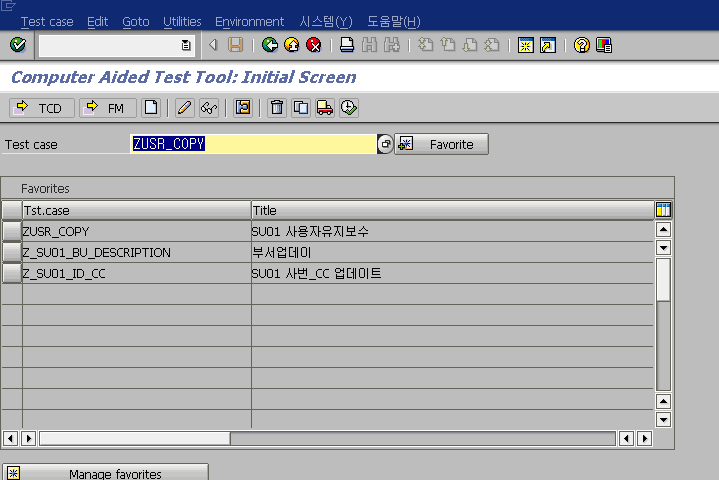Click the green checkmark Enter icon
This screenshot has width=719, height=480.
pyautogui.click(x=18, y=45)
